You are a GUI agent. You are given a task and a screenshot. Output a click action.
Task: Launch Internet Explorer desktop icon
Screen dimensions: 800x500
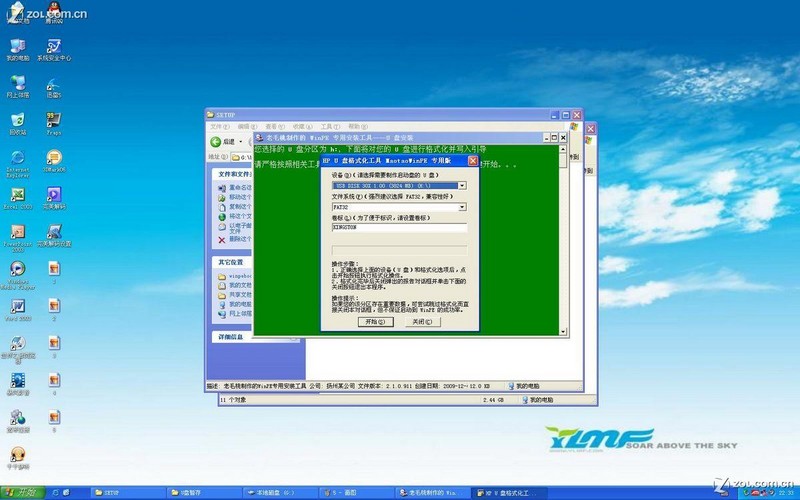pyautogui.click(x=18, y=163)
